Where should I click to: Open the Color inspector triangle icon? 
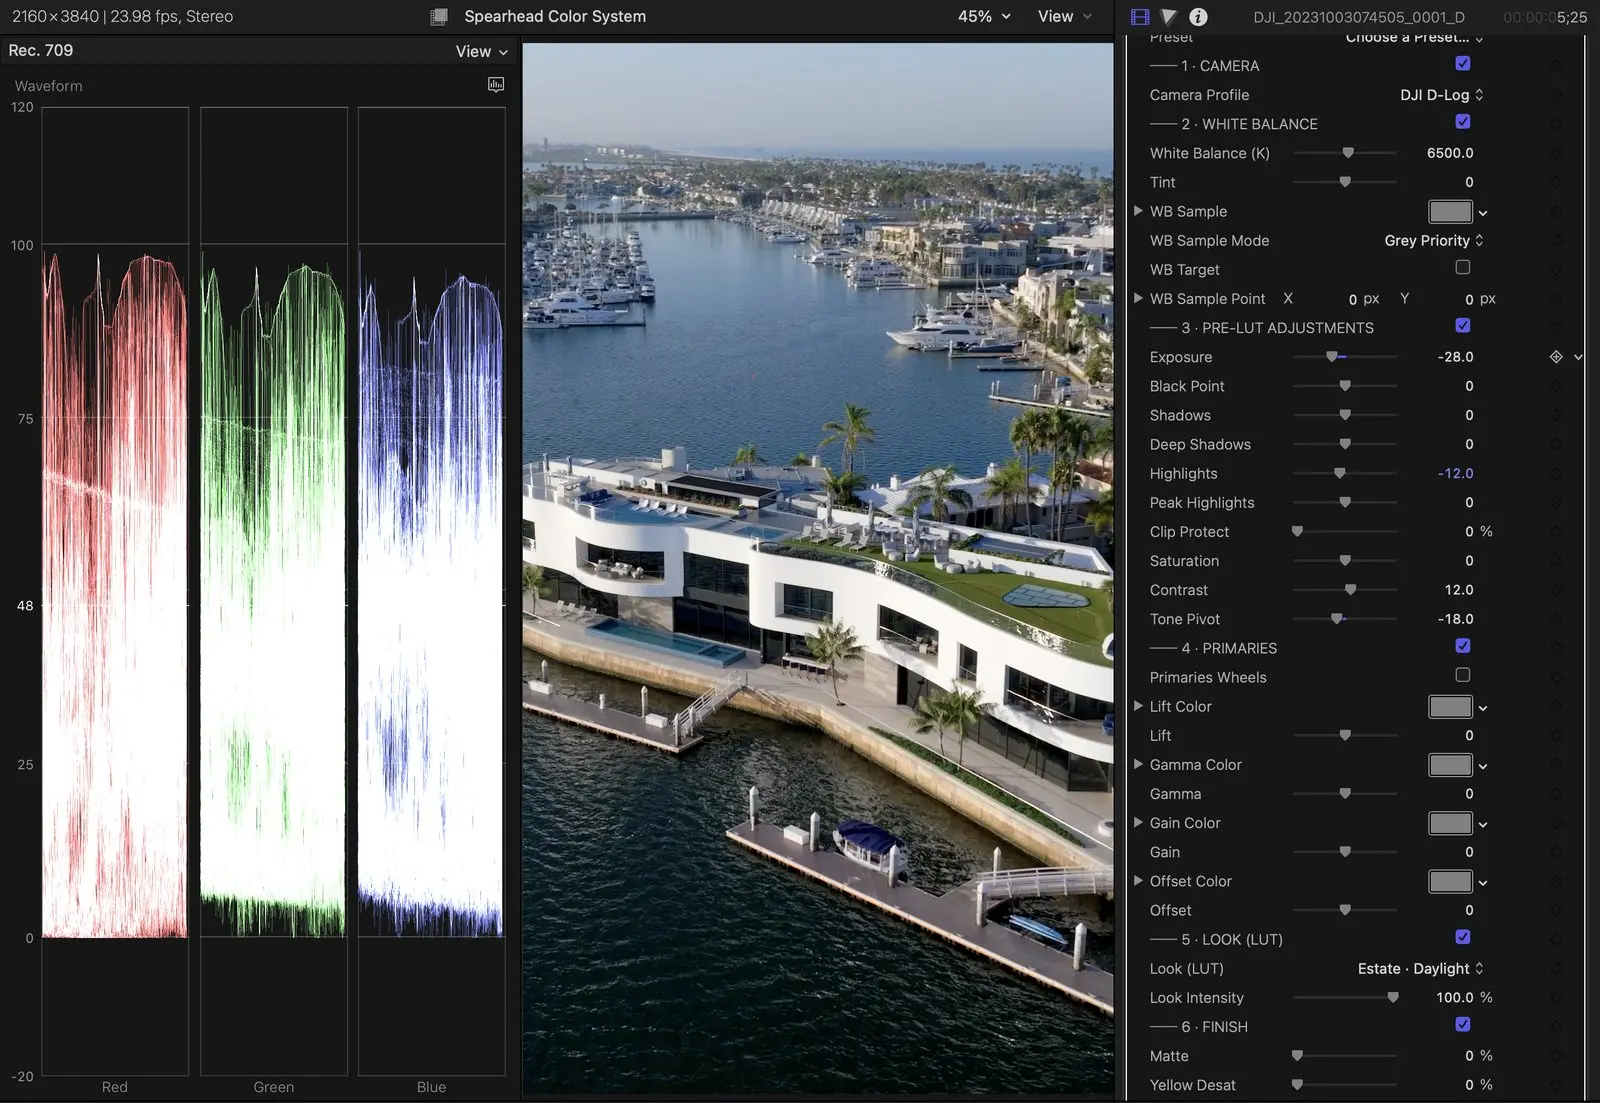click(1168, 17)
